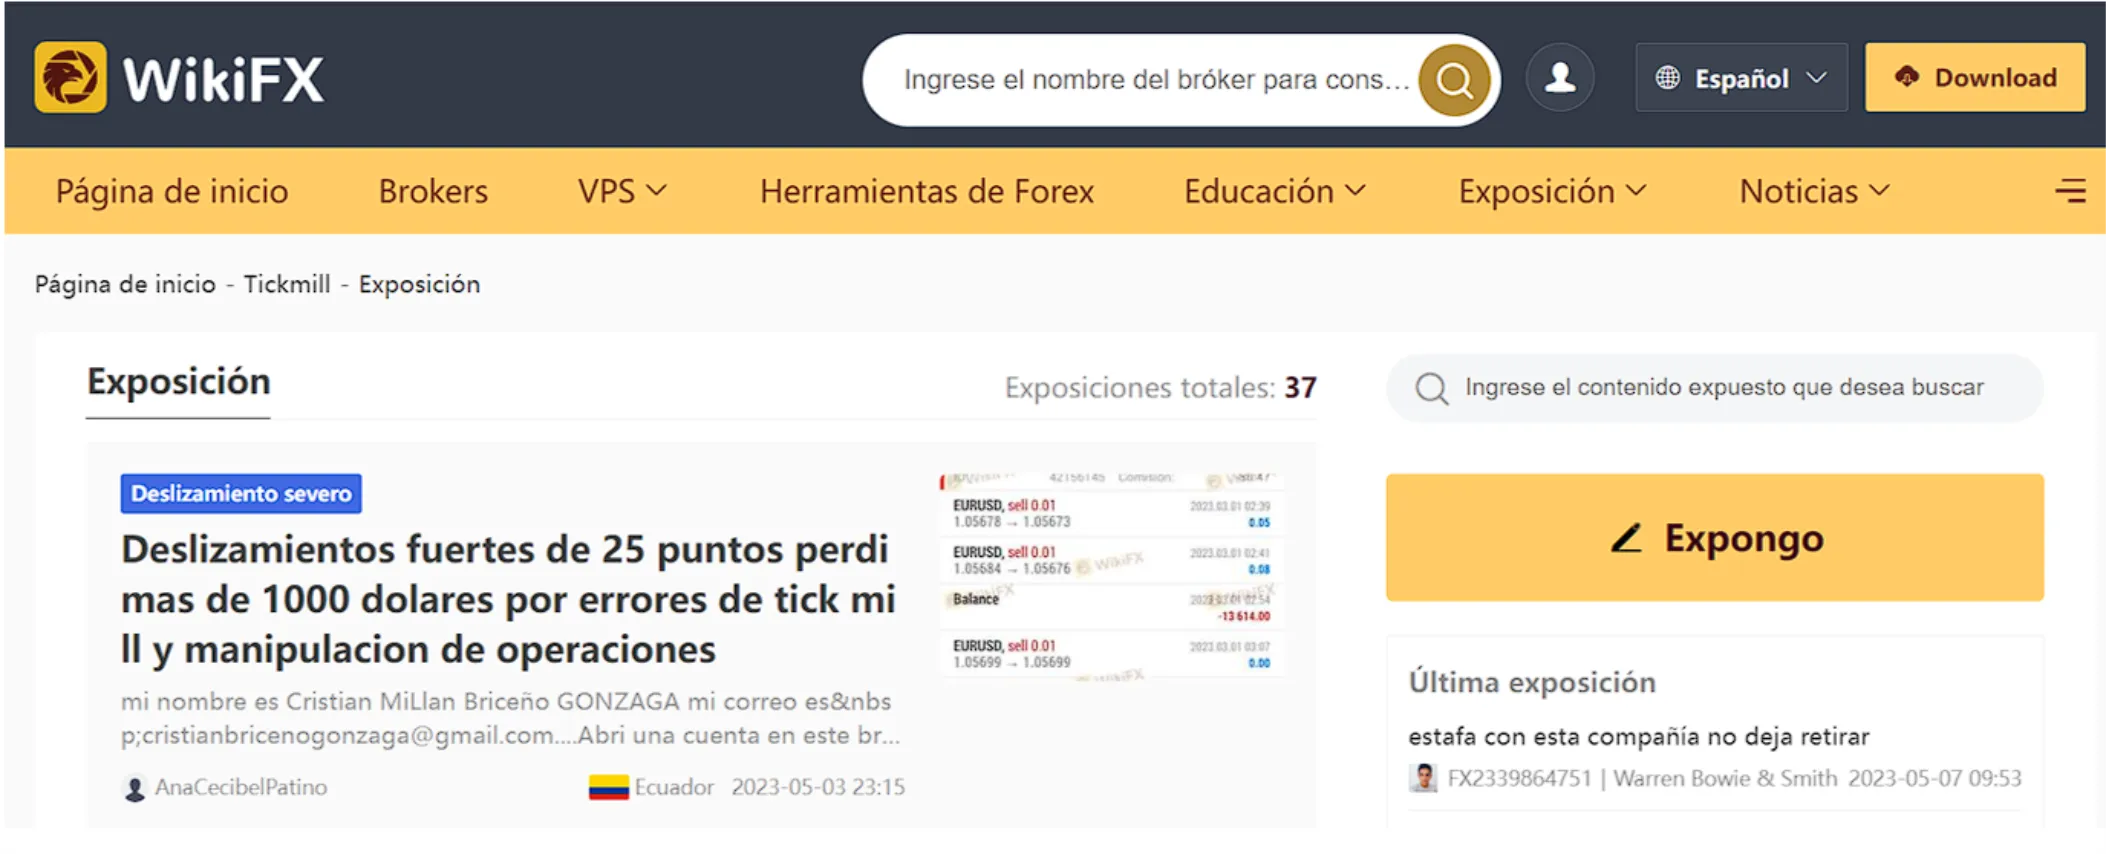Screen dimensions: 2106x854
Task: Click the Deslizamiento severo tag
Action: pos(241,493)
